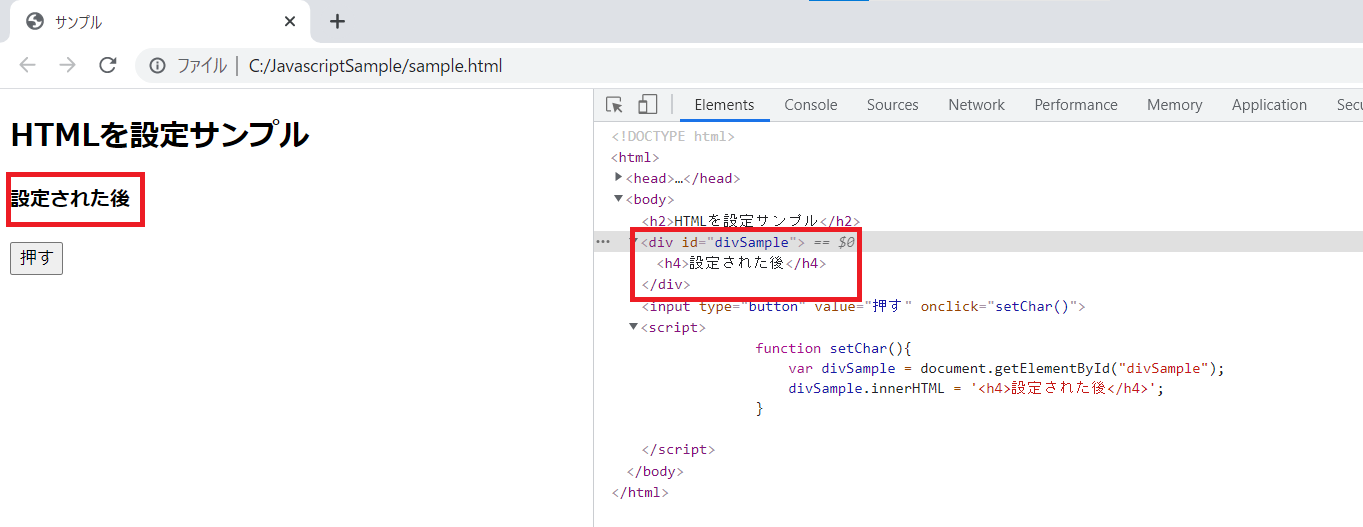The width and height of the screenshot is (1363, 527).
Task: Close the サンプル browser tab
Action: pos(290,21)
